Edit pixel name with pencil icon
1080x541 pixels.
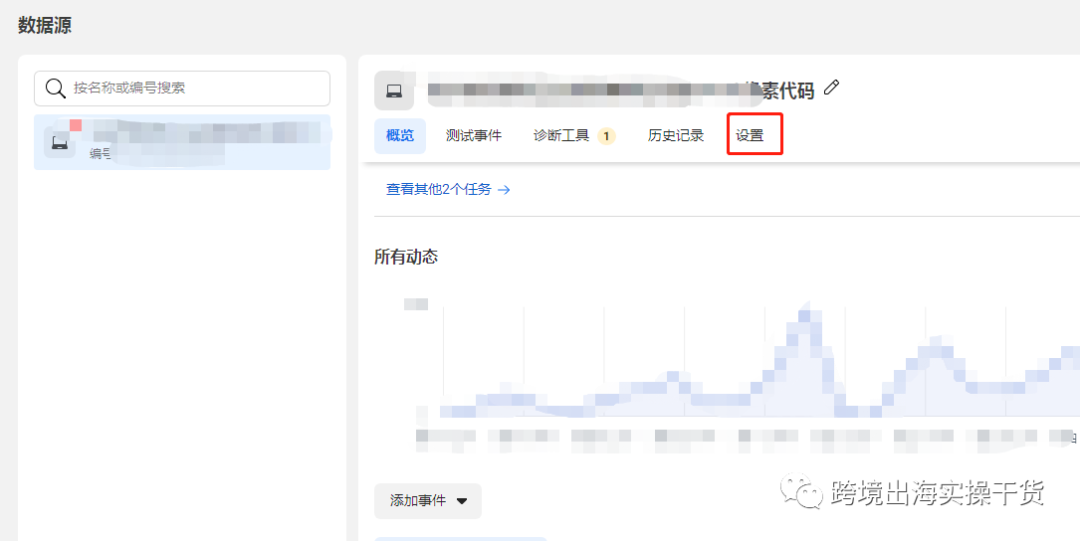831,88
